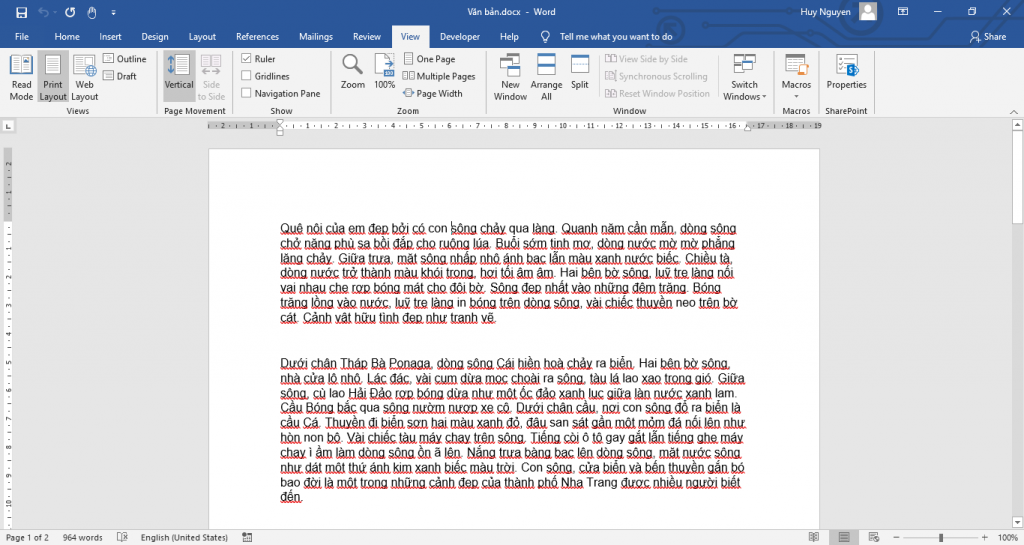
Task: Click the zoom slider in status bar
Action: pyautogui.click(x=940, y=538)
